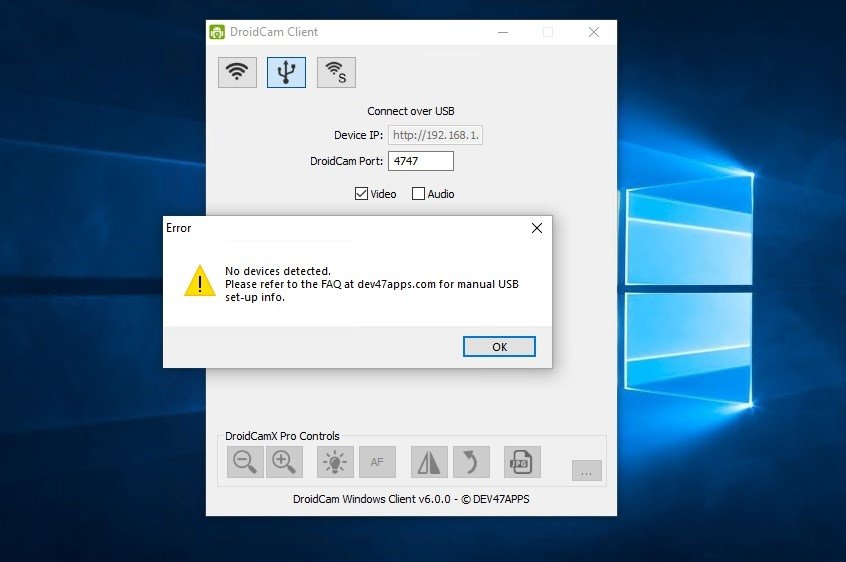Screen dimensions: 846x562
Task: Enable the Audio checkbox
Action: click(418, 194)
